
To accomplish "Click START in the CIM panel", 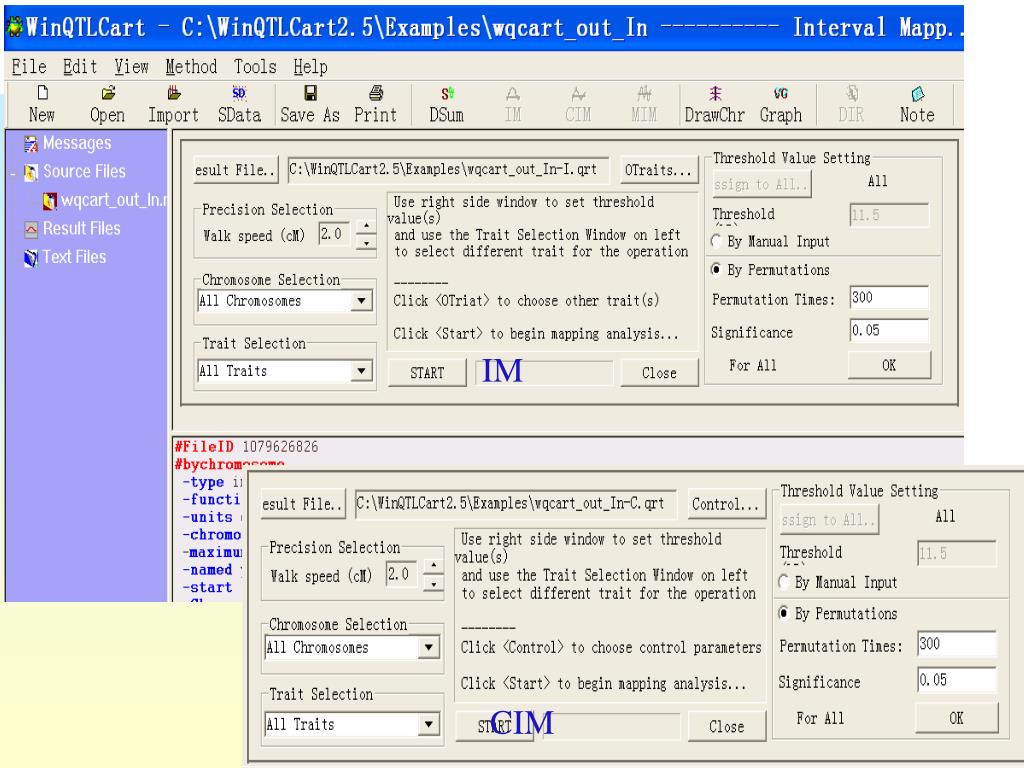I will 494,727.
